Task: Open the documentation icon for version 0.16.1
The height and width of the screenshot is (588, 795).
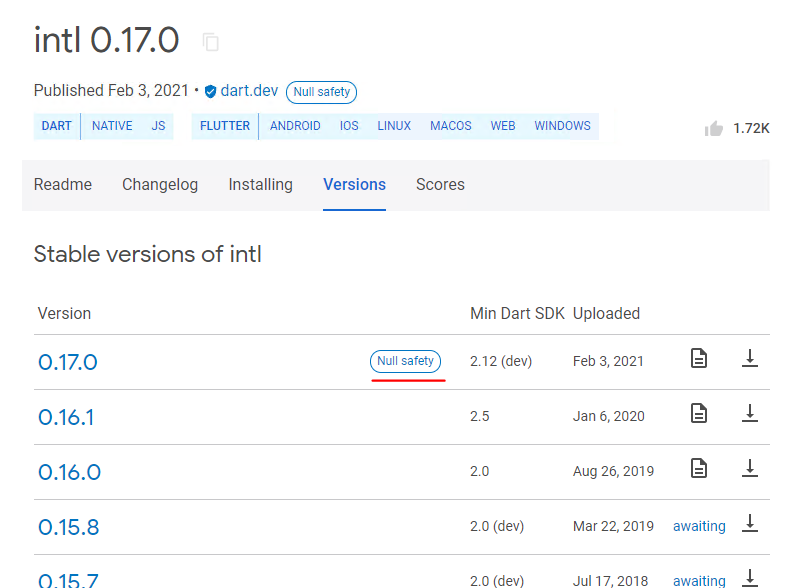Action: (x=699, y=413)
